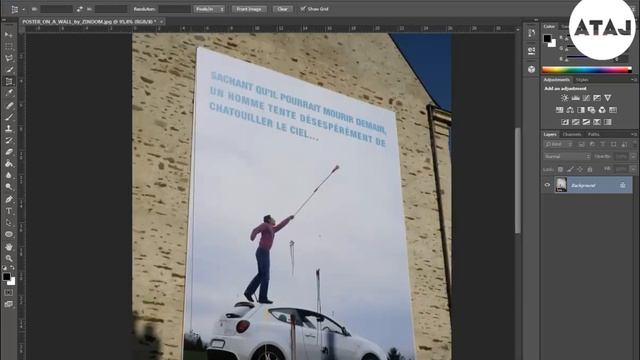The image size is (640, 360).
Task: Open the crop tool preset picker arrow
Action: pyautogui.click(x=23, y=9)
